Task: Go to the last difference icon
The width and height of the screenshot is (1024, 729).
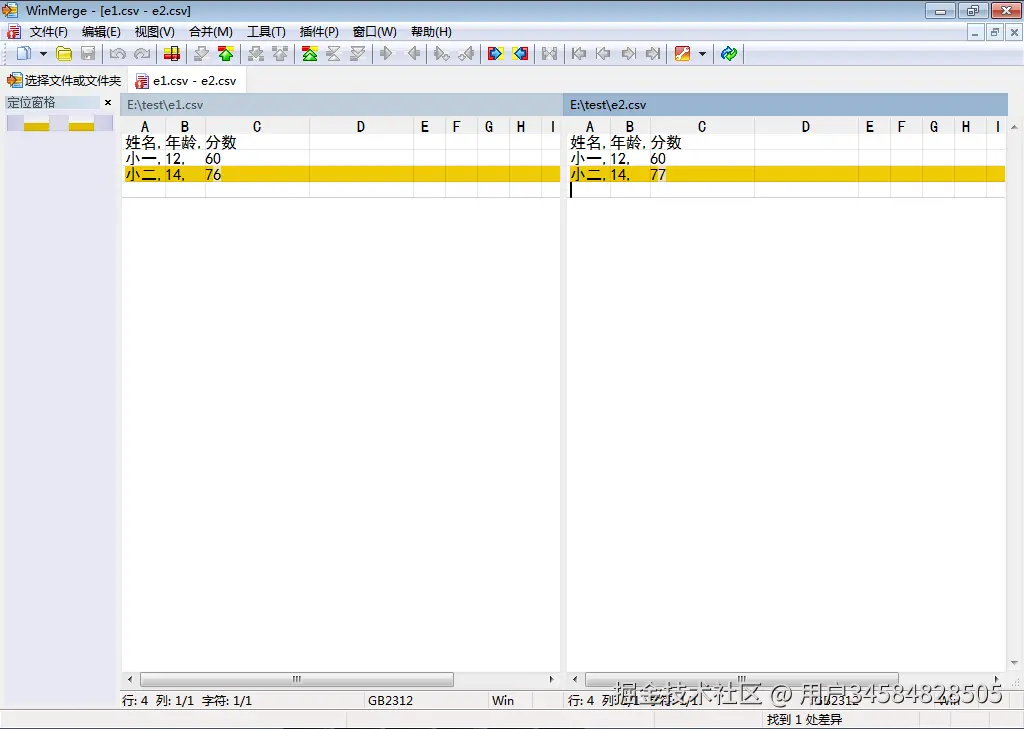Action: [x=652, y=53]
